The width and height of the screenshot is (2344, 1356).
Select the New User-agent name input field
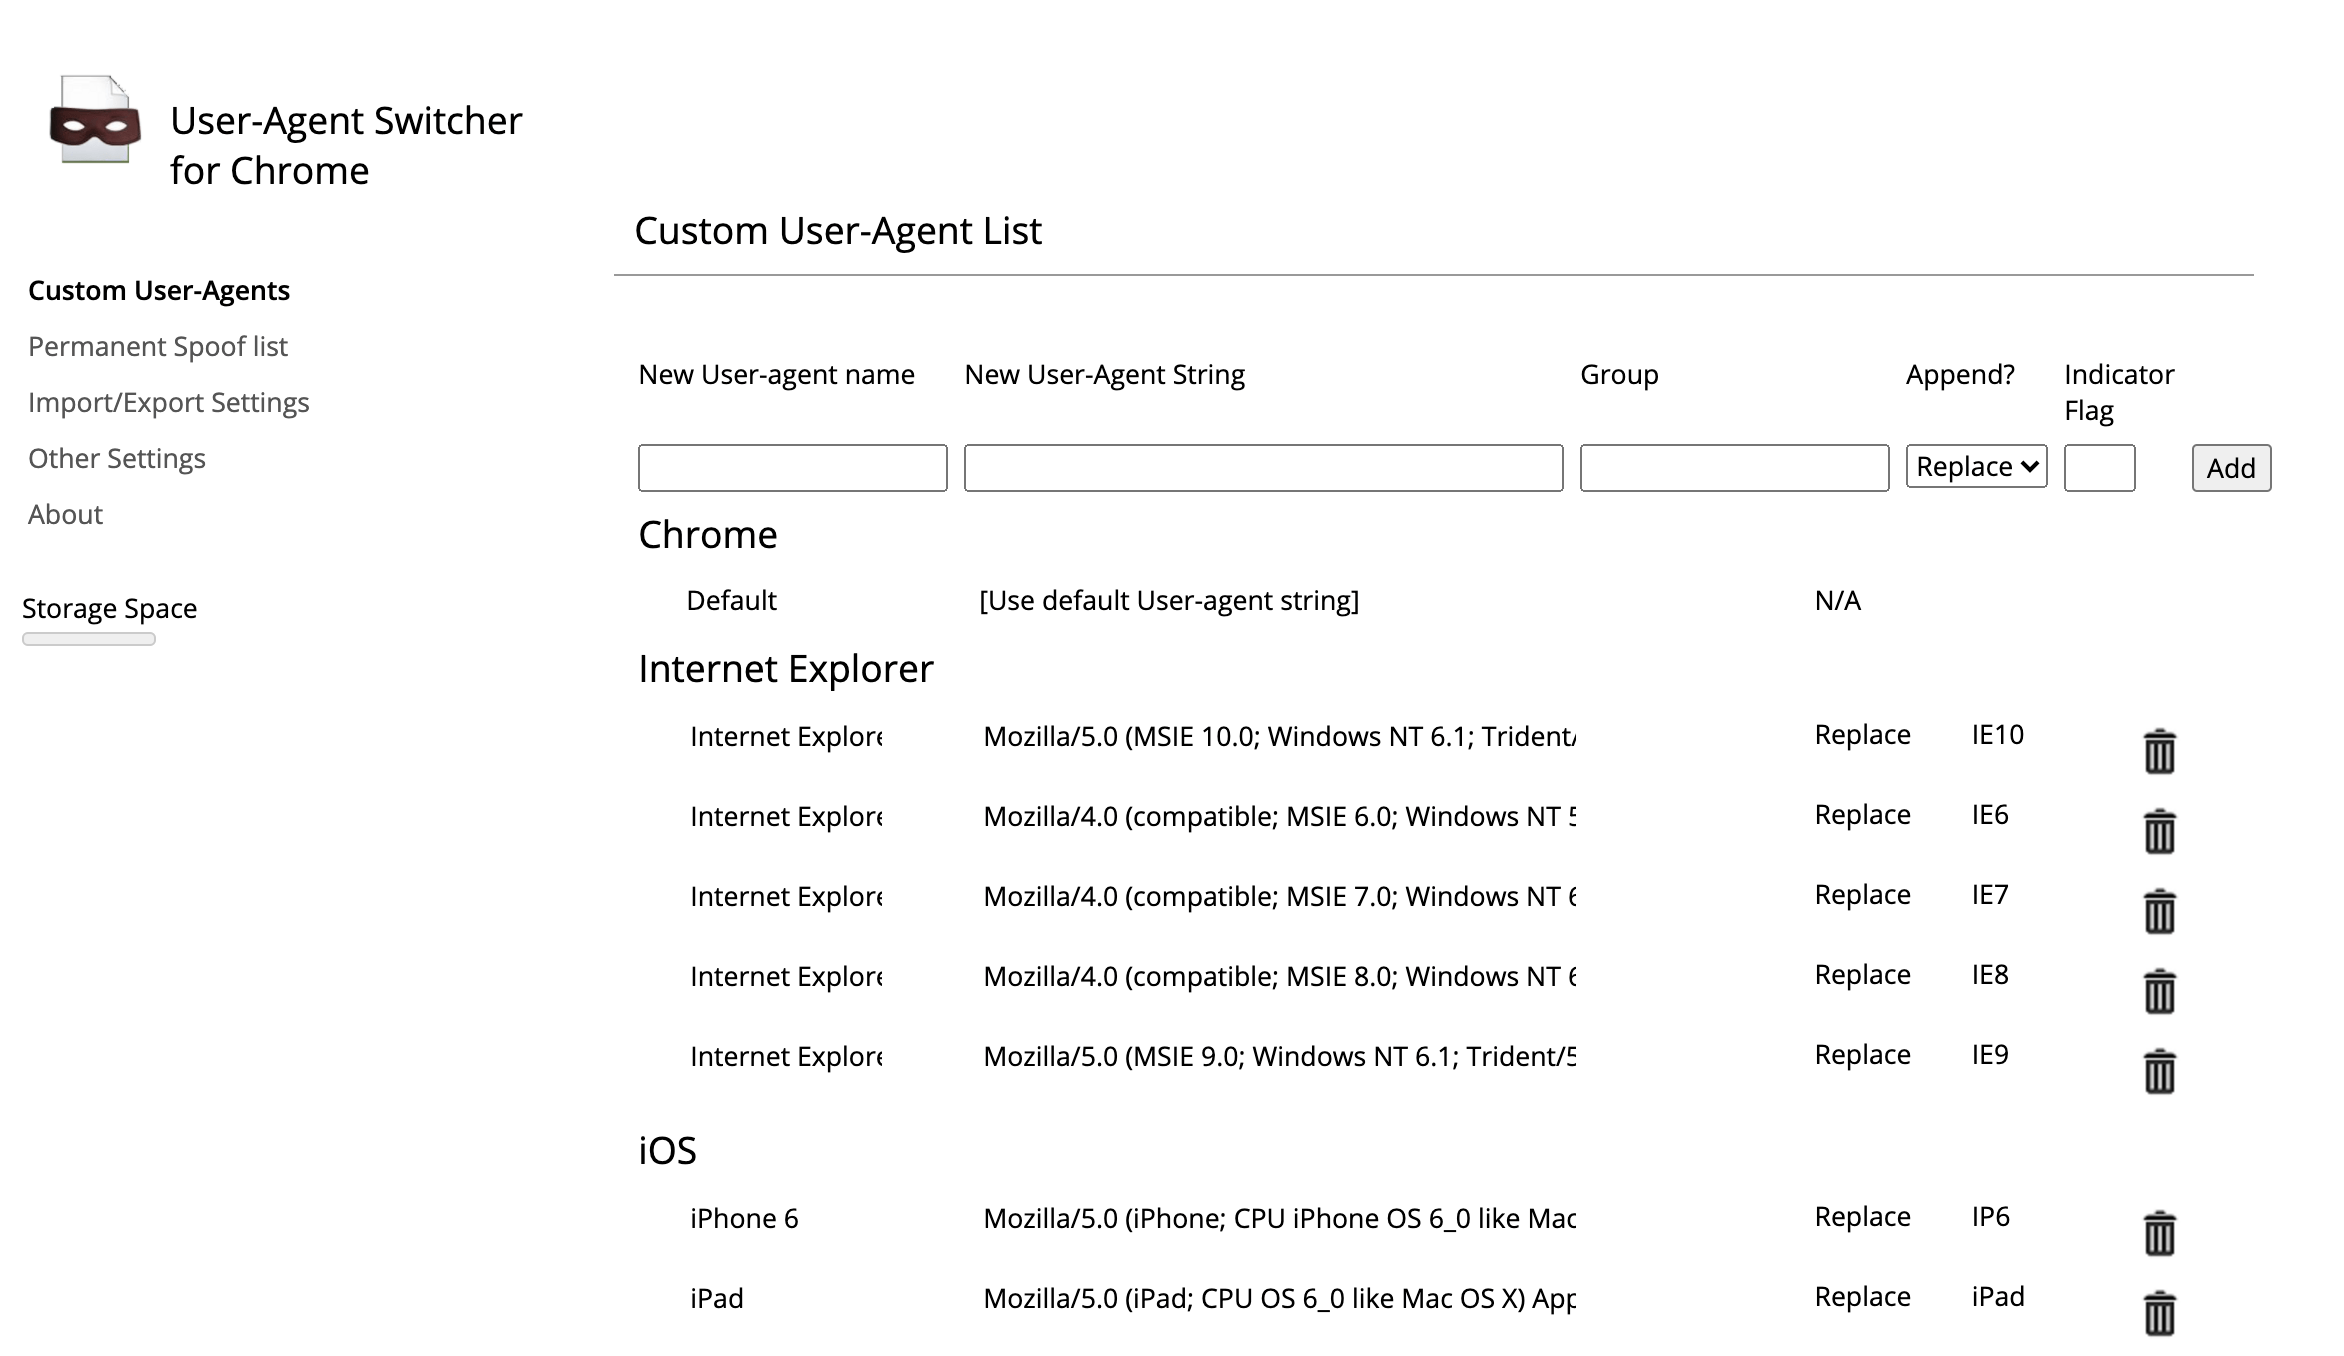pyautogui.click(x=793, y=468)
